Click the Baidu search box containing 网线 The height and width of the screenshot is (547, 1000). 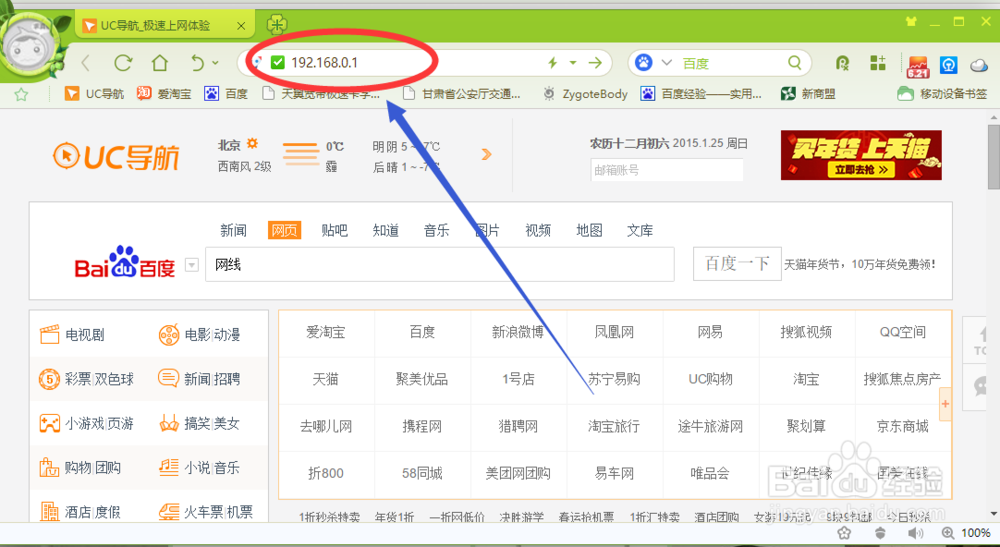(x=439, y=265)
